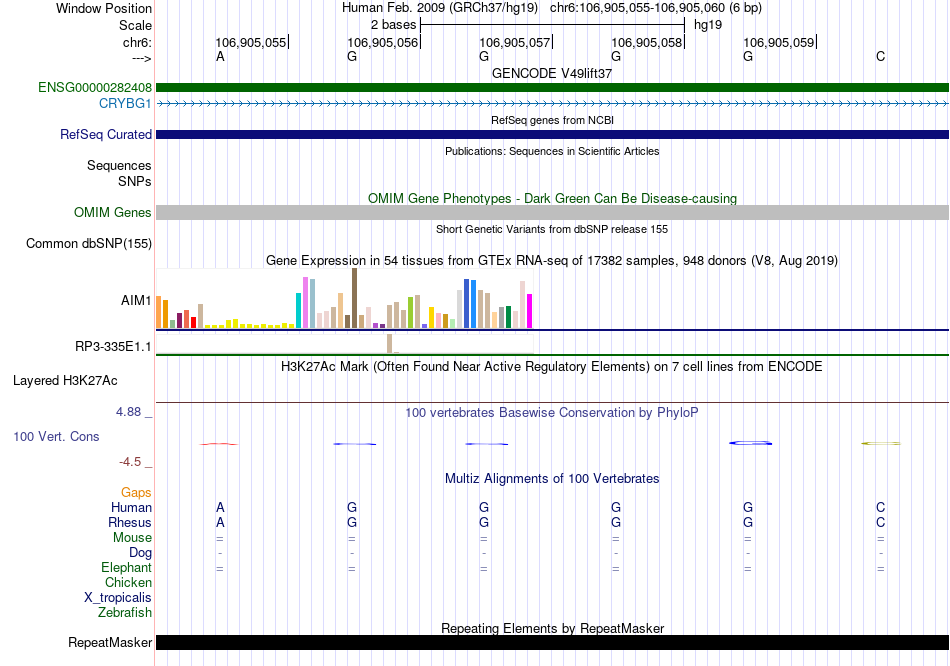Click the H3K27Ac Mark track title
950x666 pixels.
pyautogui.click(x=552, y=367)
